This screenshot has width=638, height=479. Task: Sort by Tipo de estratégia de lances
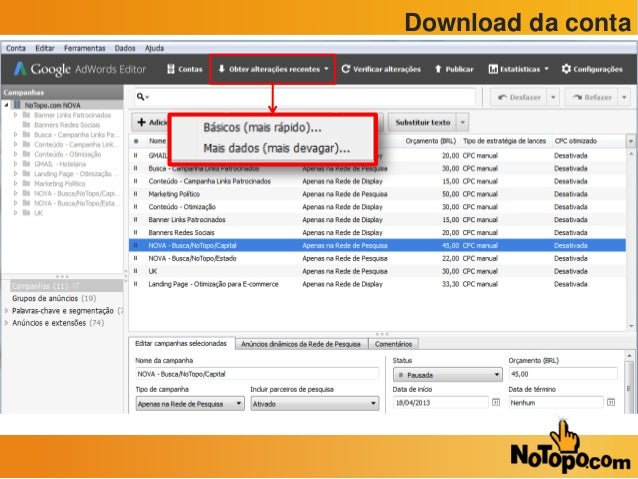[x=504, y=141]
